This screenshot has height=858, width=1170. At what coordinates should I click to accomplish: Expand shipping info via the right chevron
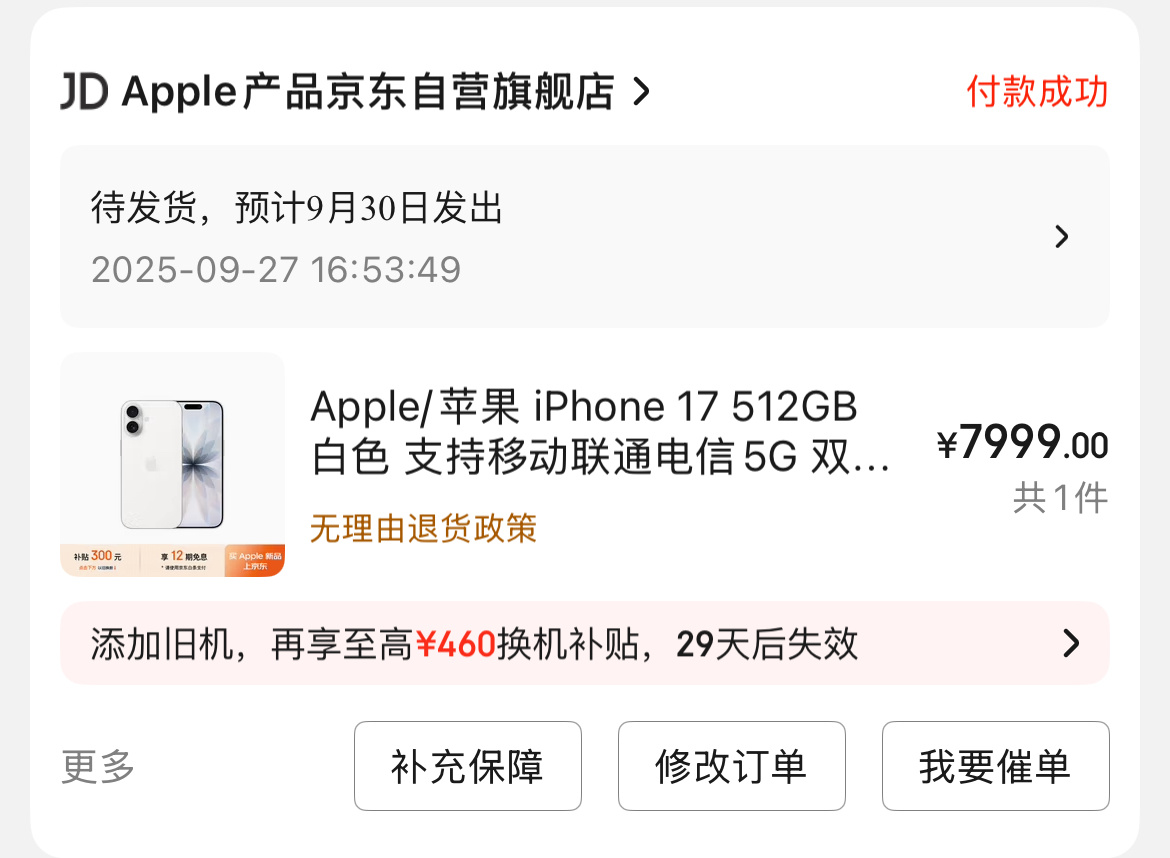click(x=1062, y=237)
